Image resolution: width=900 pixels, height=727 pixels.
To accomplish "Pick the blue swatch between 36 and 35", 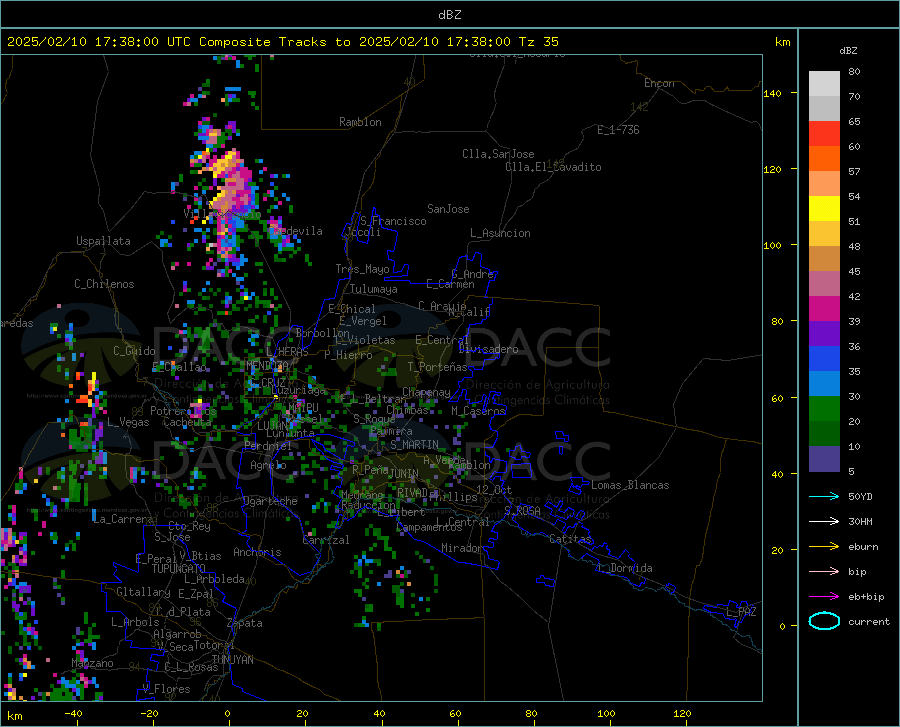I will (824, 359).
